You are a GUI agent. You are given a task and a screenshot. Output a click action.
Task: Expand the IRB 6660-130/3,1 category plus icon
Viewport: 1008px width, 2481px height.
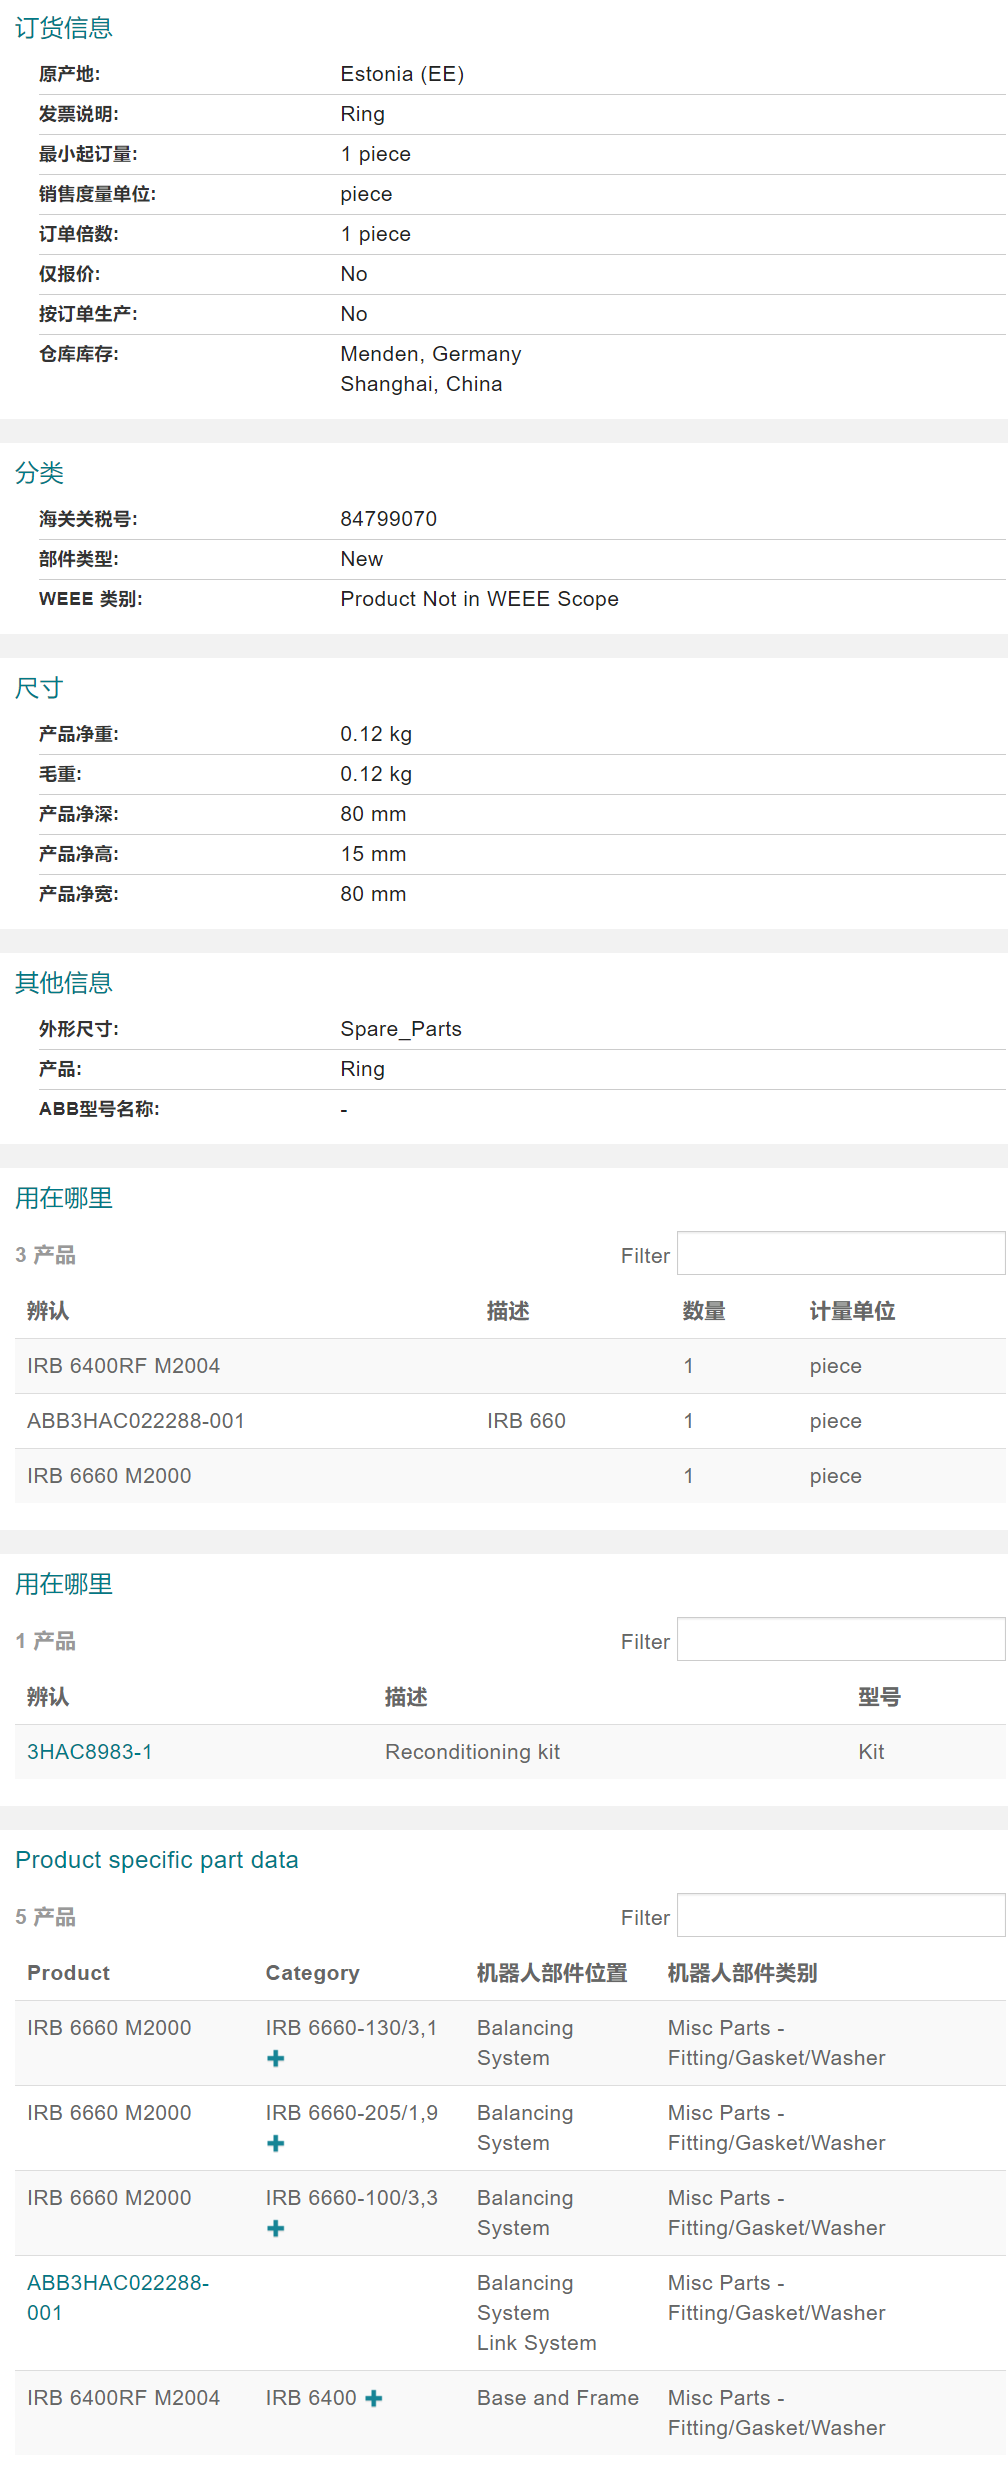tap(276, 2058)
